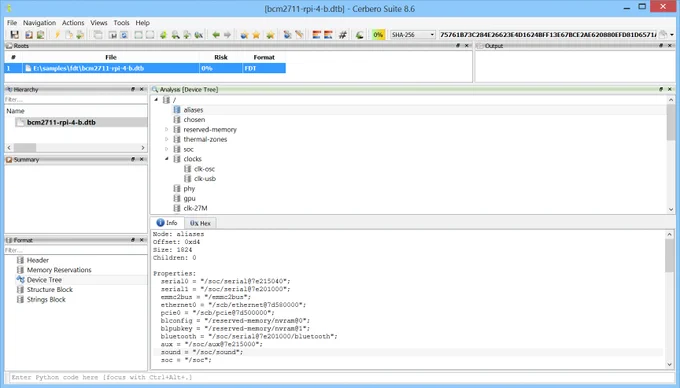Click the Hierarchy filter input field
Viewport: 680px width, 388px height.
coord(75,99)
